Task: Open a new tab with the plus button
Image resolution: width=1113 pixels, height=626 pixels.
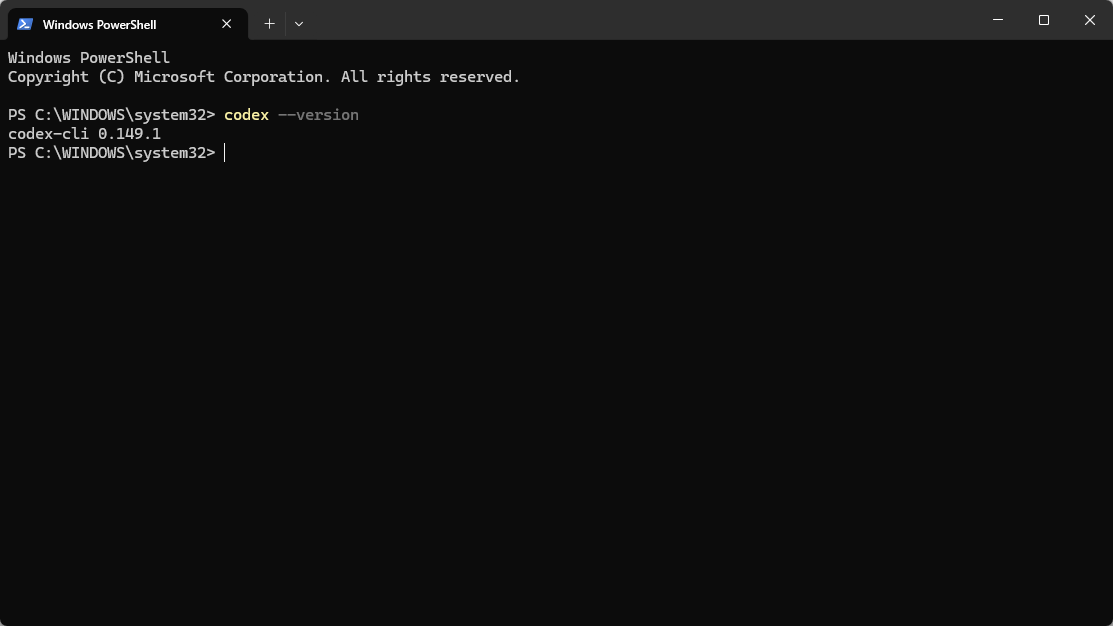Action: 269,24
